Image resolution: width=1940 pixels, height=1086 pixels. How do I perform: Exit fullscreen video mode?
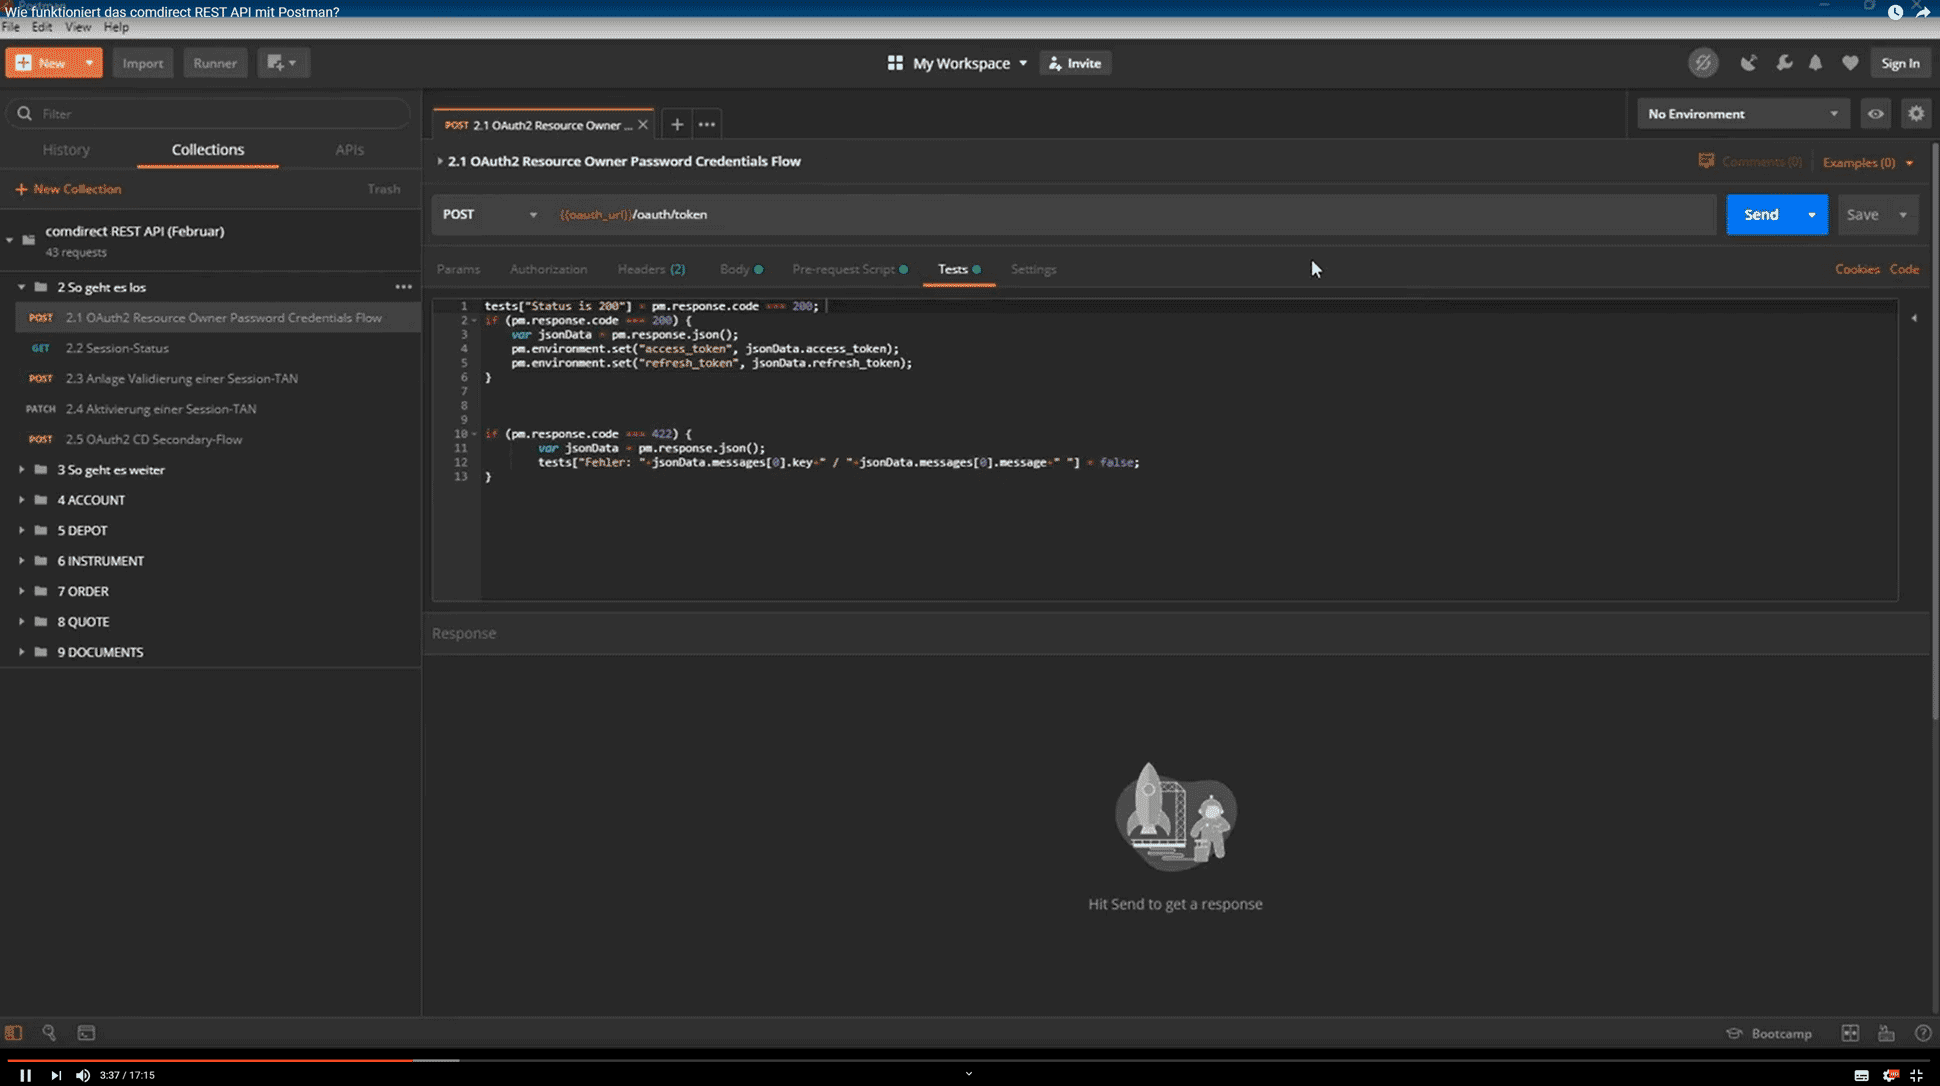click(1917, 1075)
